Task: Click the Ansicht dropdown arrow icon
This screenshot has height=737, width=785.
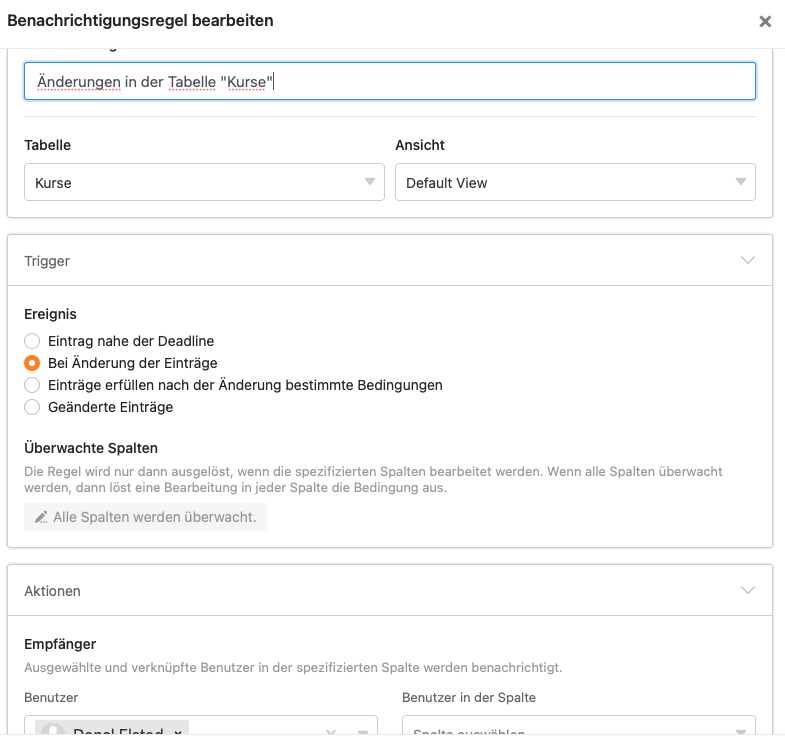Action: [740, 182]
